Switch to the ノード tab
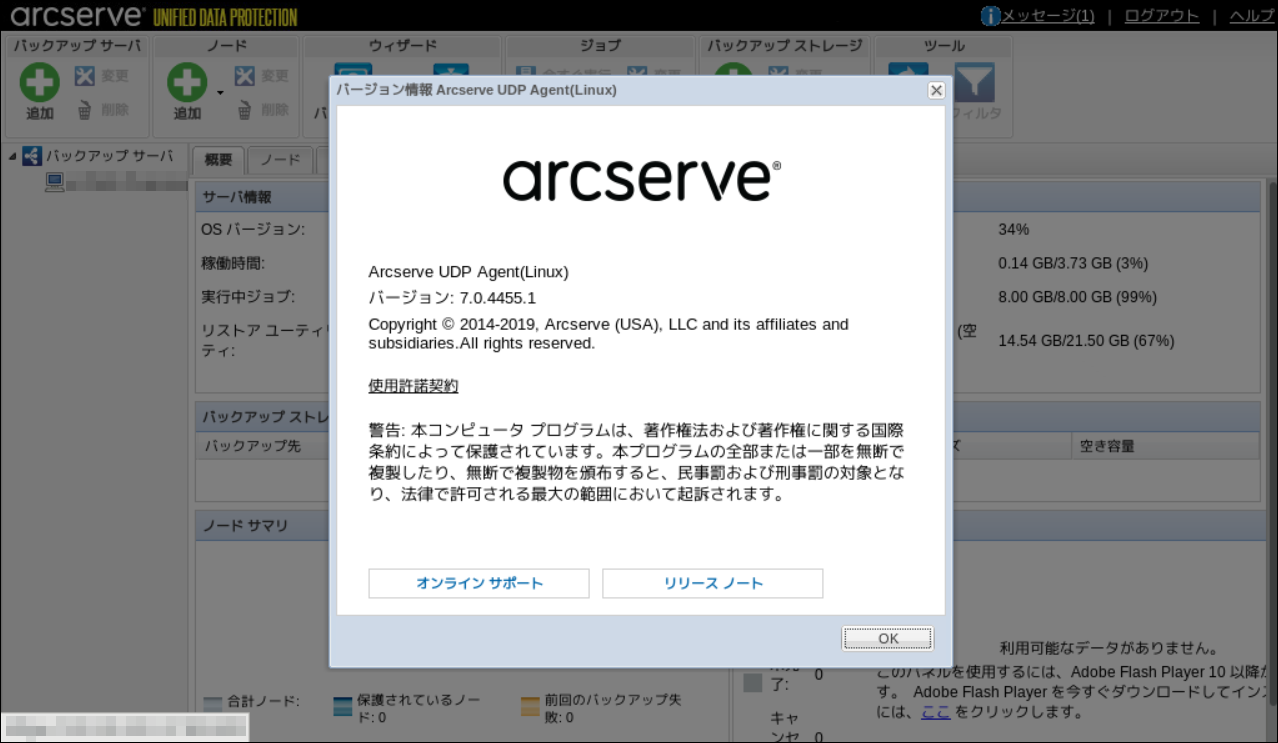The height and width of the screenshot is (743, 1278). (x=280, y=160)
